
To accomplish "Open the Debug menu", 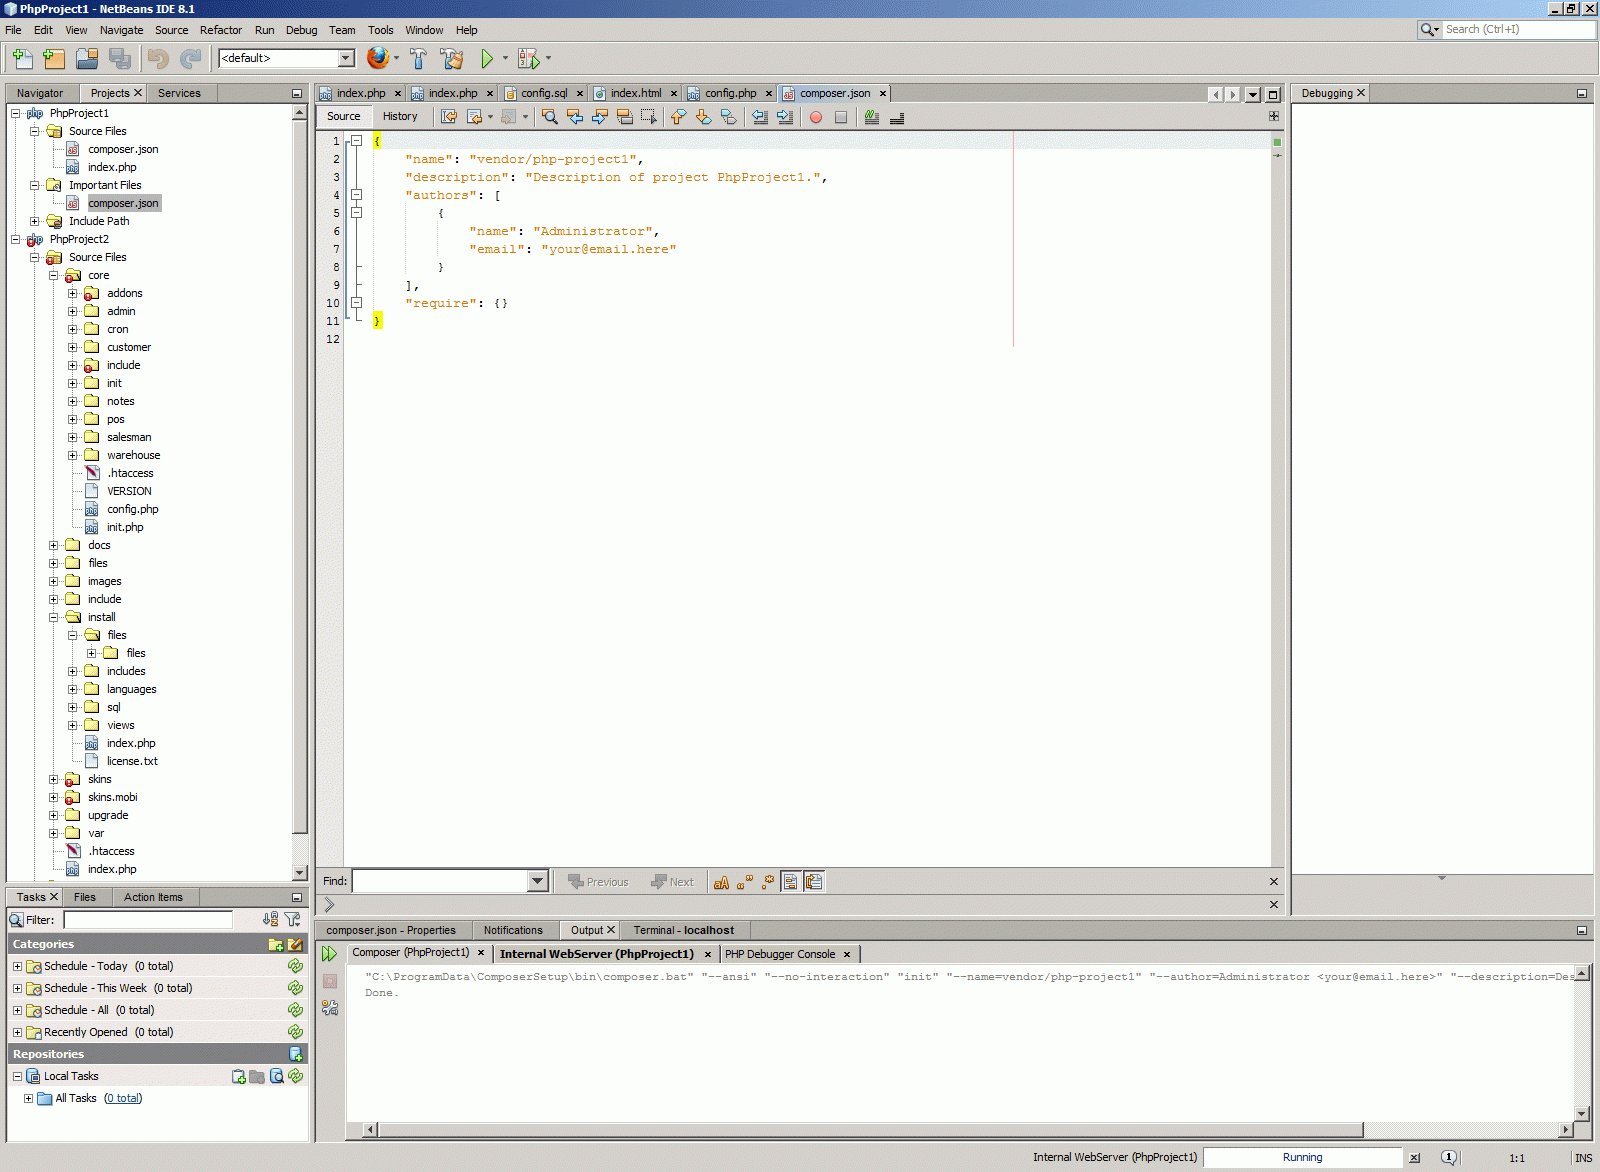I will coord(301,30).
